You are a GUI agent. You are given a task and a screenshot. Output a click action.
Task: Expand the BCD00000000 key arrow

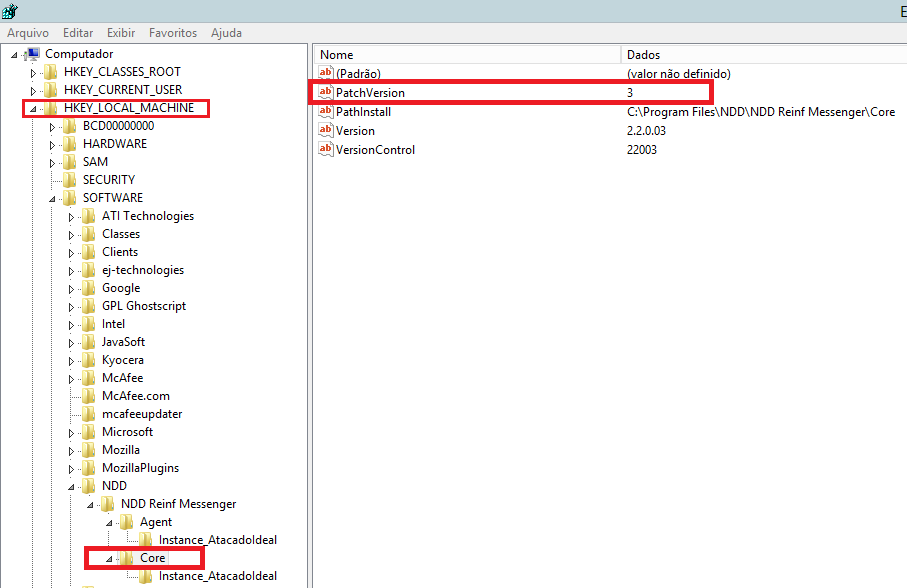point(52,127)
